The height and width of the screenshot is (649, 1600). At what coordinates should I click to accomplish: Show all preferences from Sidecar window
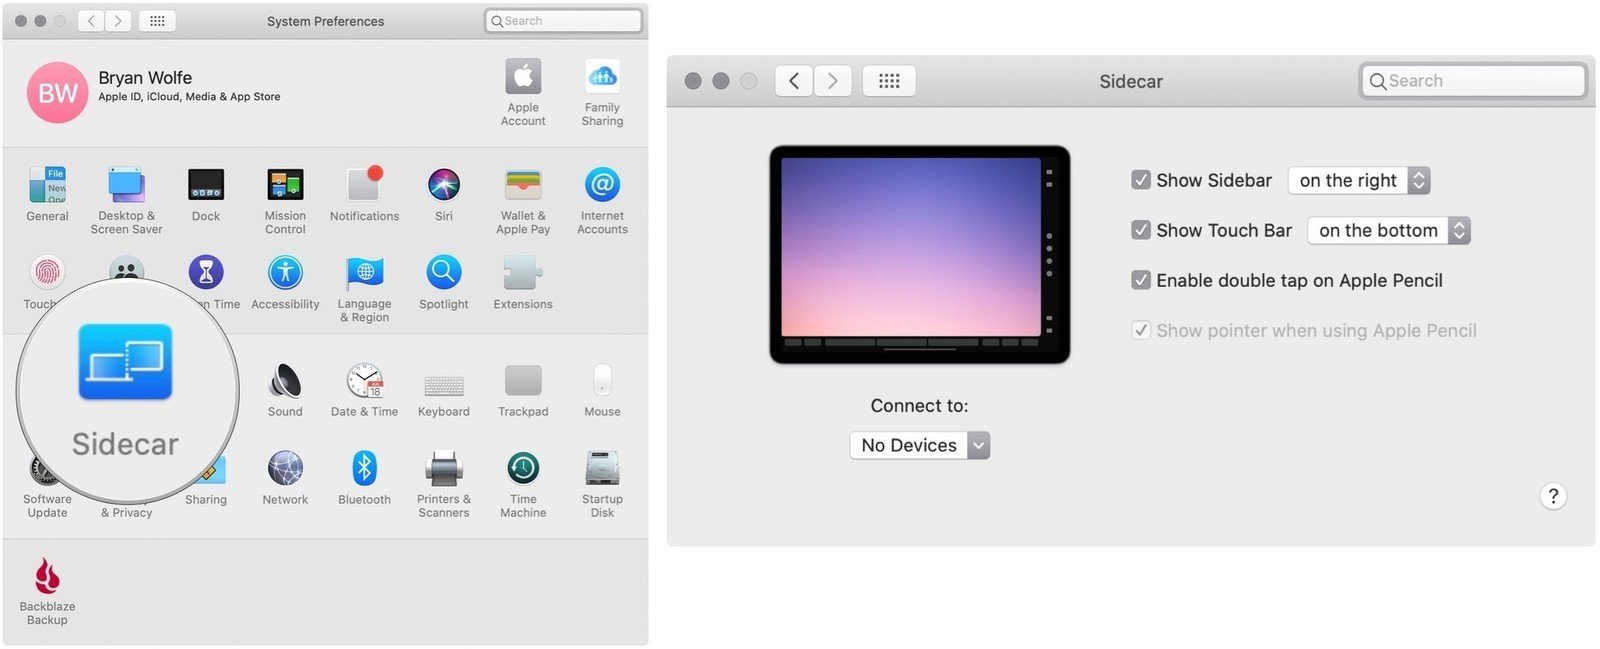coord(889,81)
